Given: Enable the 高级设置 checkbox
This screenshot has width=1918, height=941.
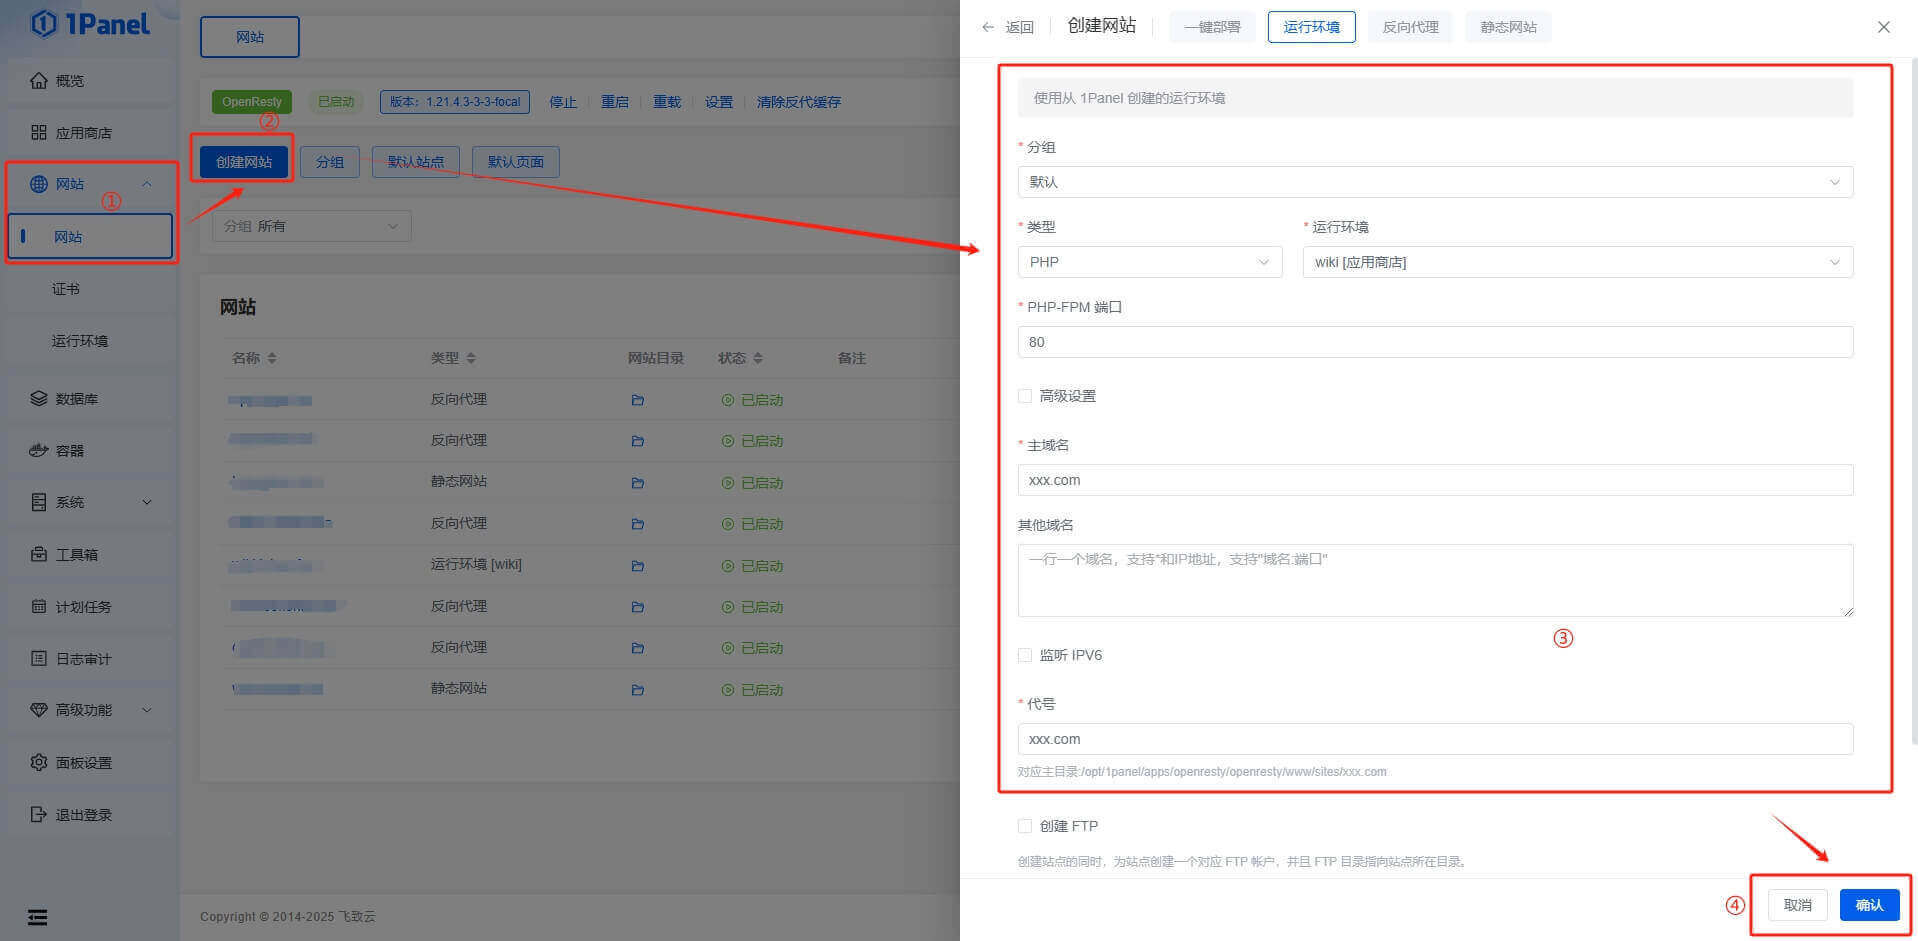Looking at the screenshot, I should click(x=1025, y=396).
